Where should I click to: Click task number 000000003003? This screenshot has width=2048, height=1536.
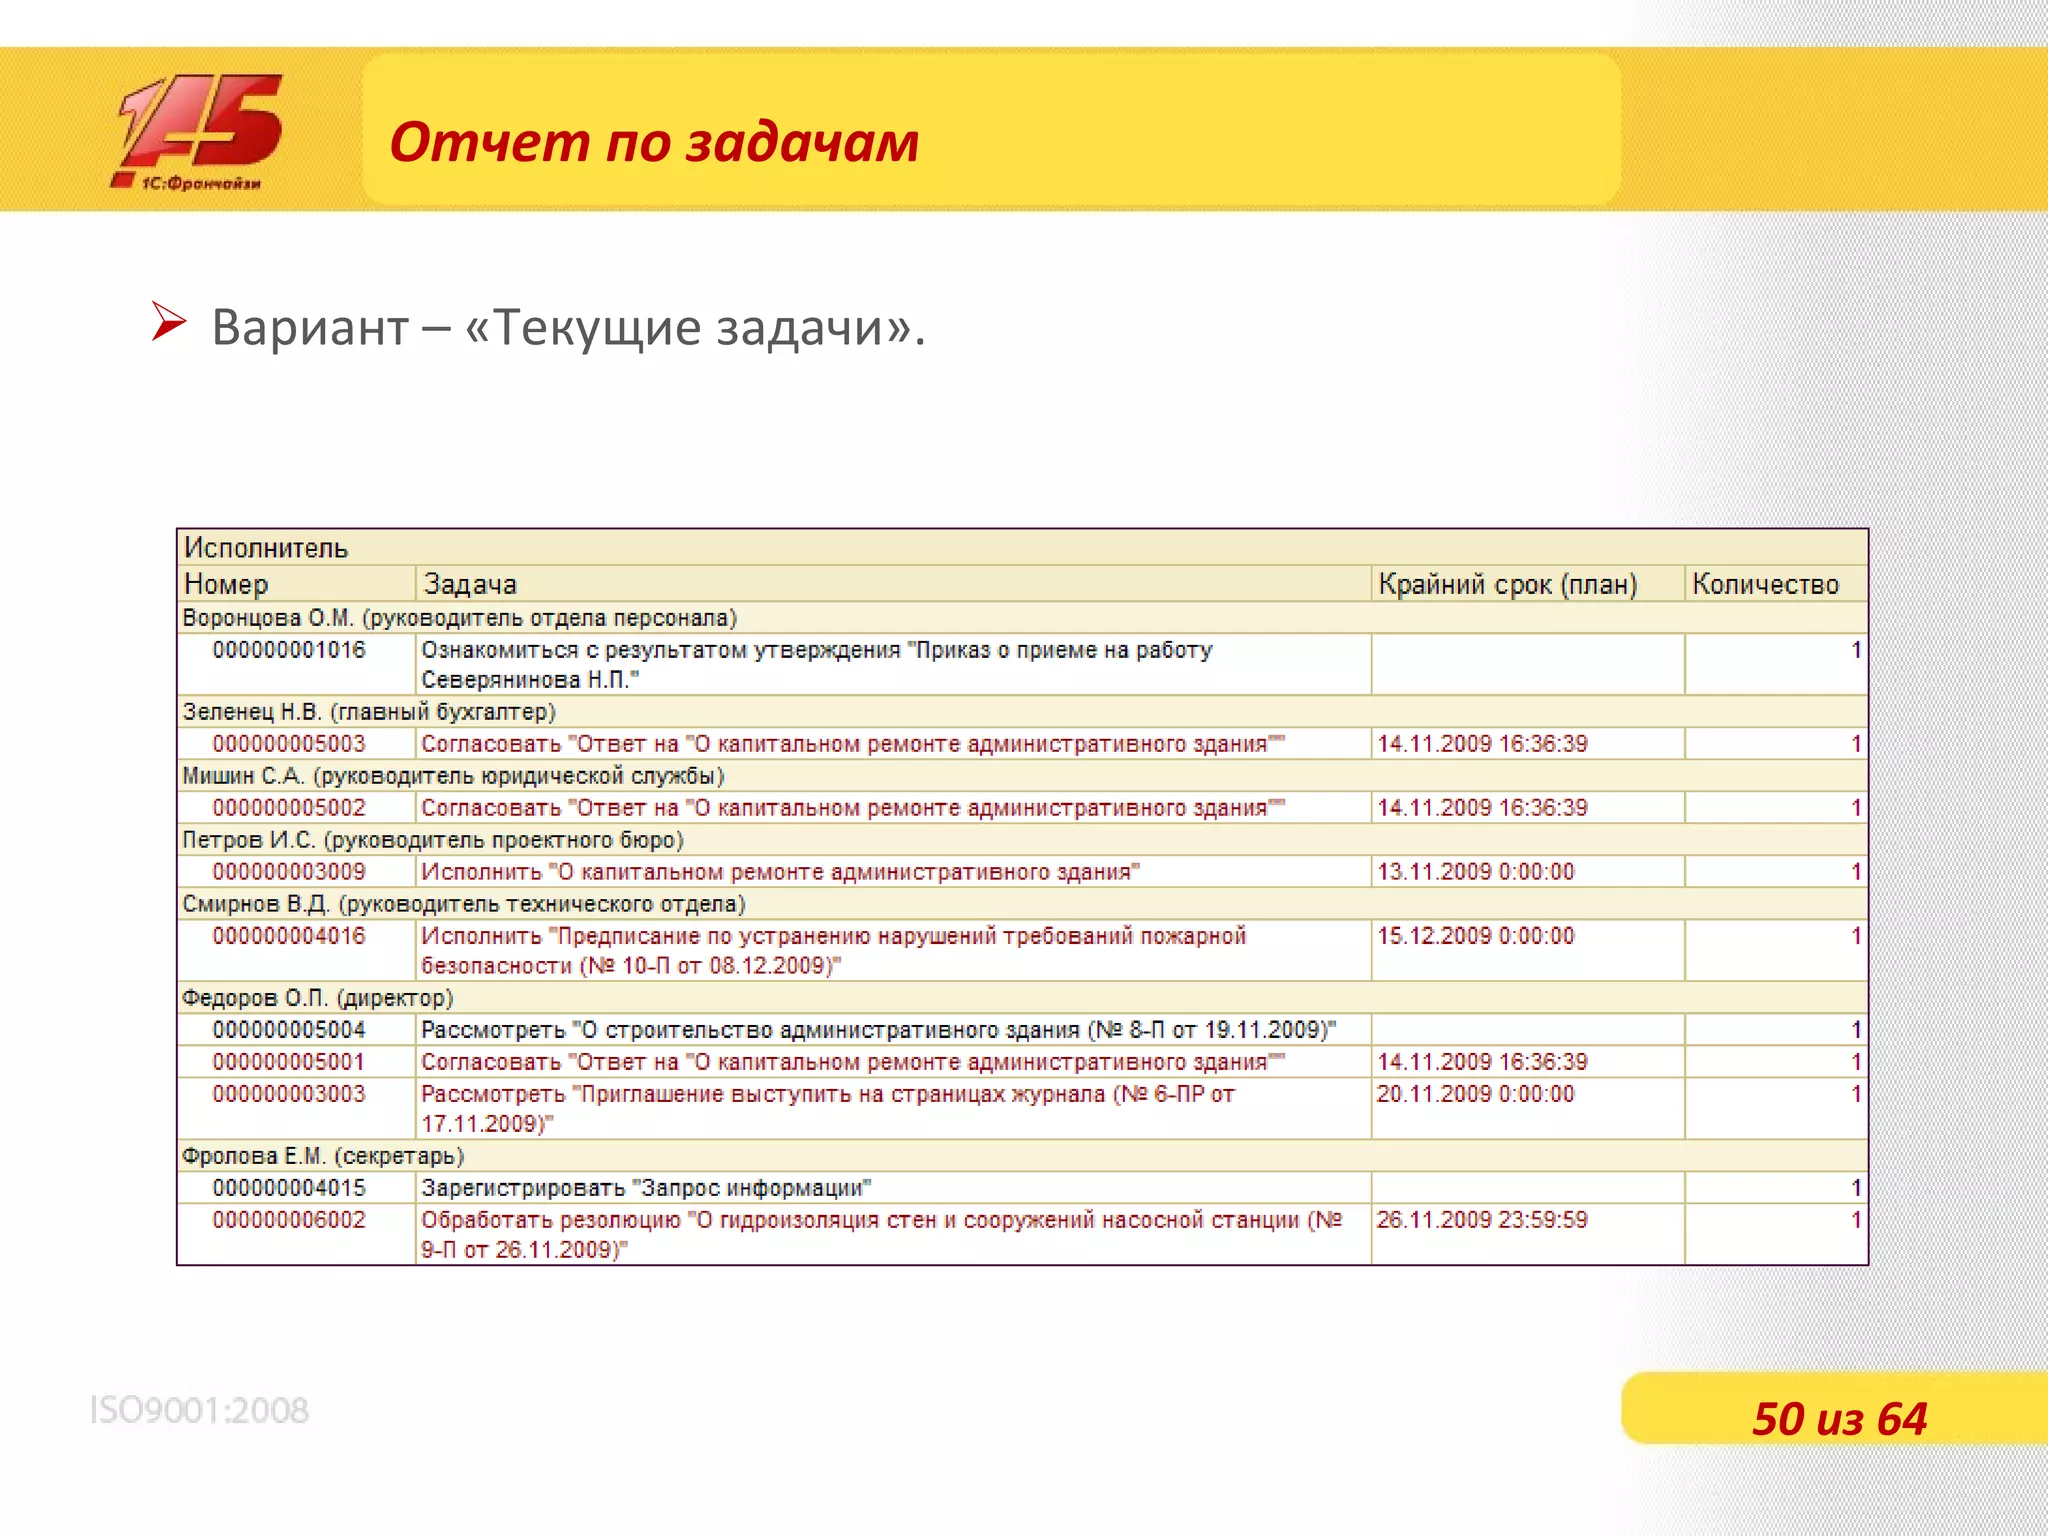coord(289,1094)
